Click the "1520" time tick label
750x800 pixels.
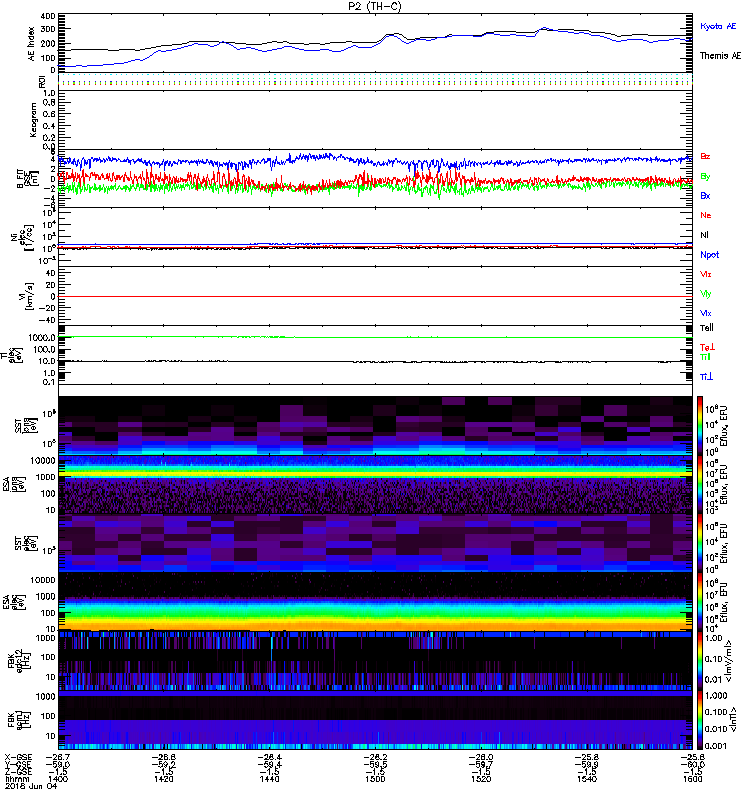[481, 779]
